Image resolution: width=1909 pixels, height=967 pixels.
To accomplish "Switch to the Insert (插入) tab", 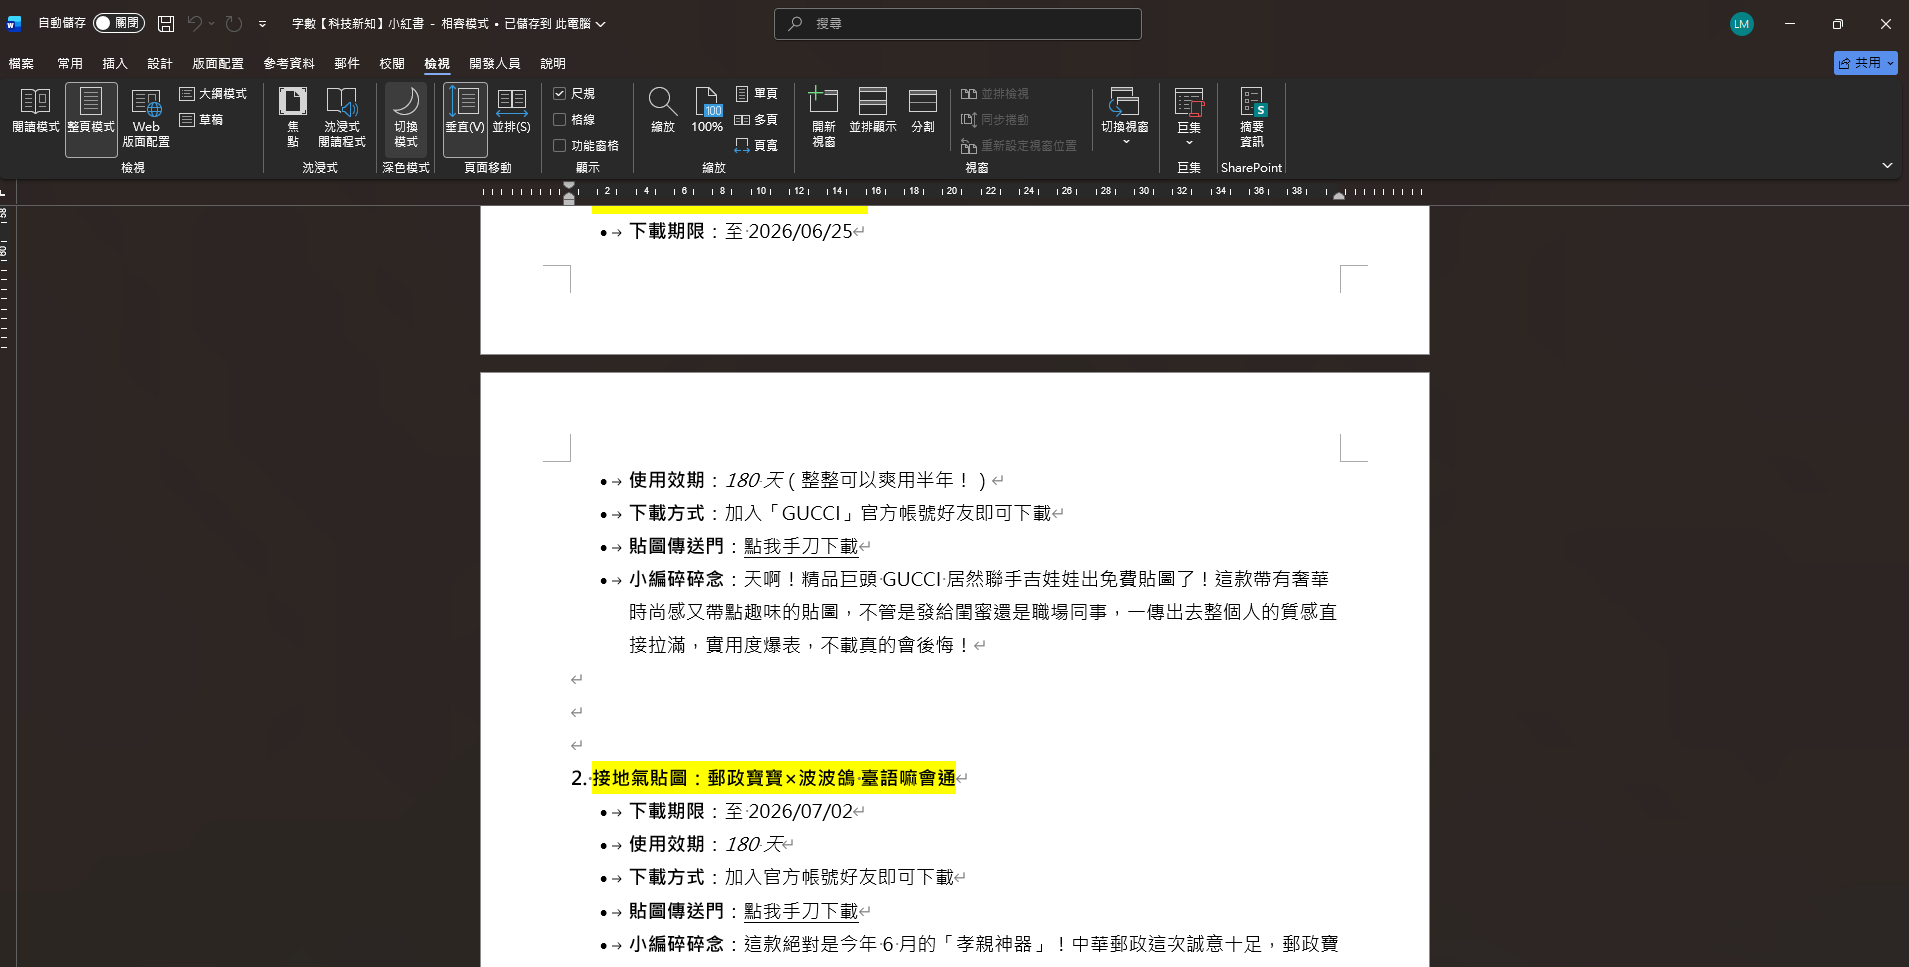I will 115,63.
